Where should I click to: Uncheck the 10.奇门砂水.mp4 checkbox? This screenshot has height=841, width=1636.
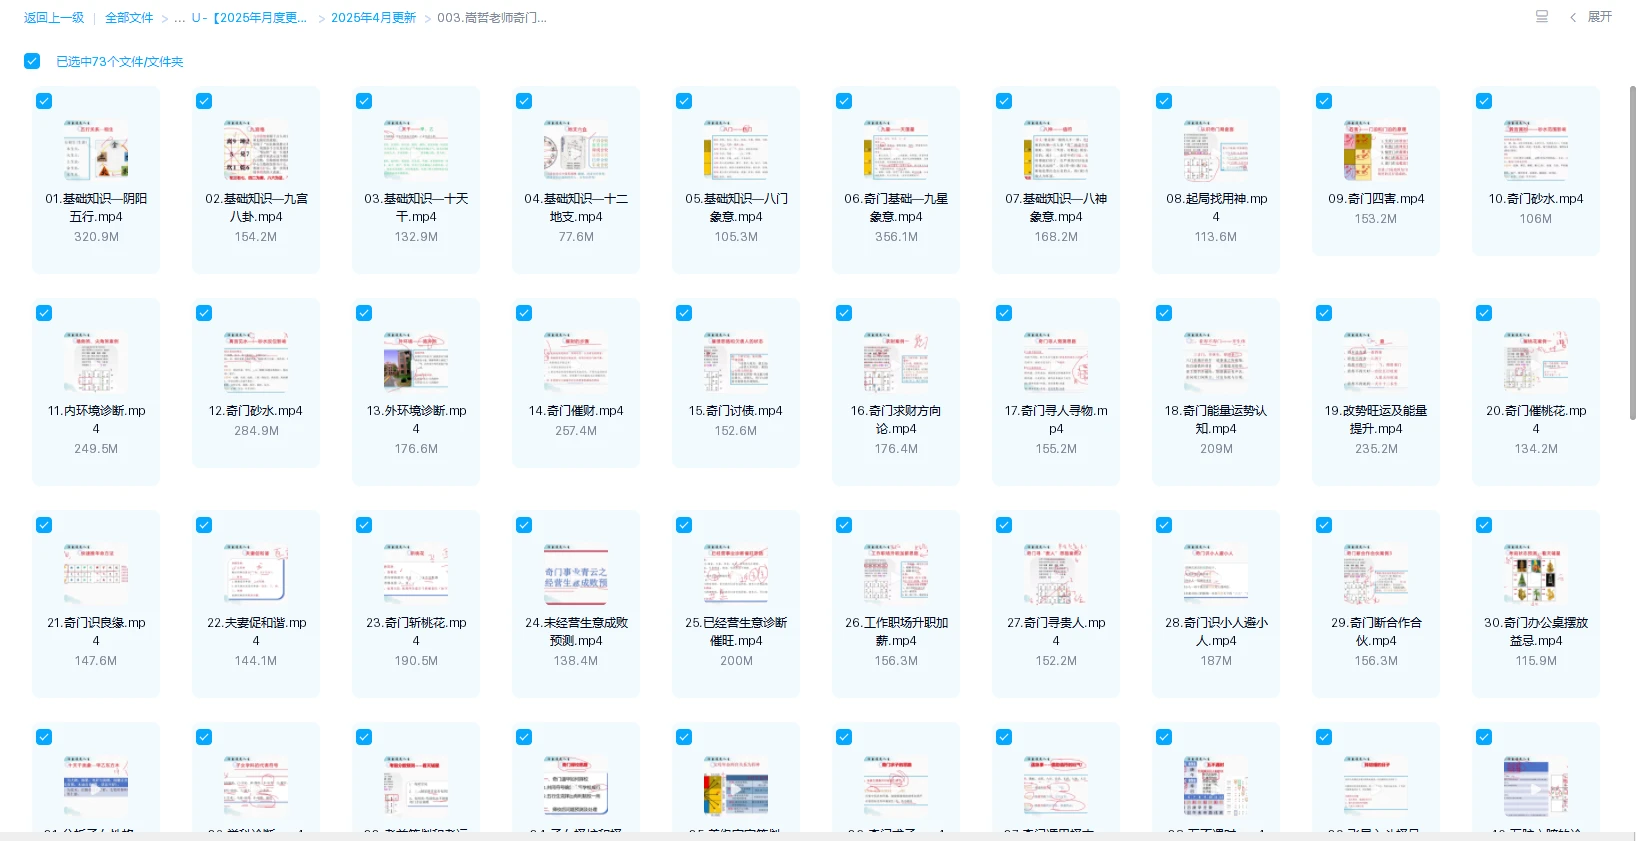1484,101
